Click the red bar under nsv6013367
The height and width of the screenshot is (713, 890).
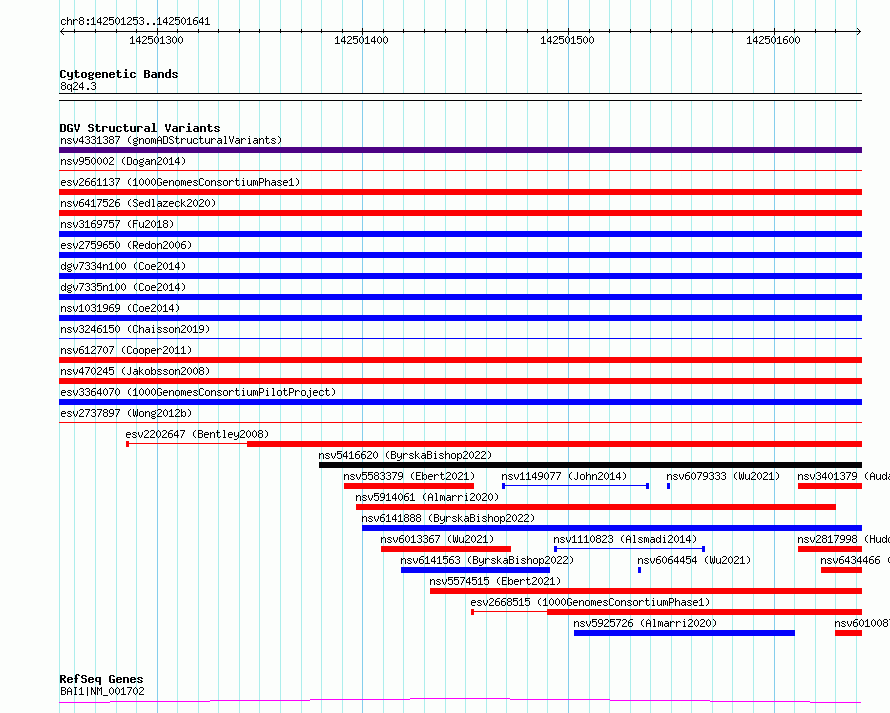point(446,549)
